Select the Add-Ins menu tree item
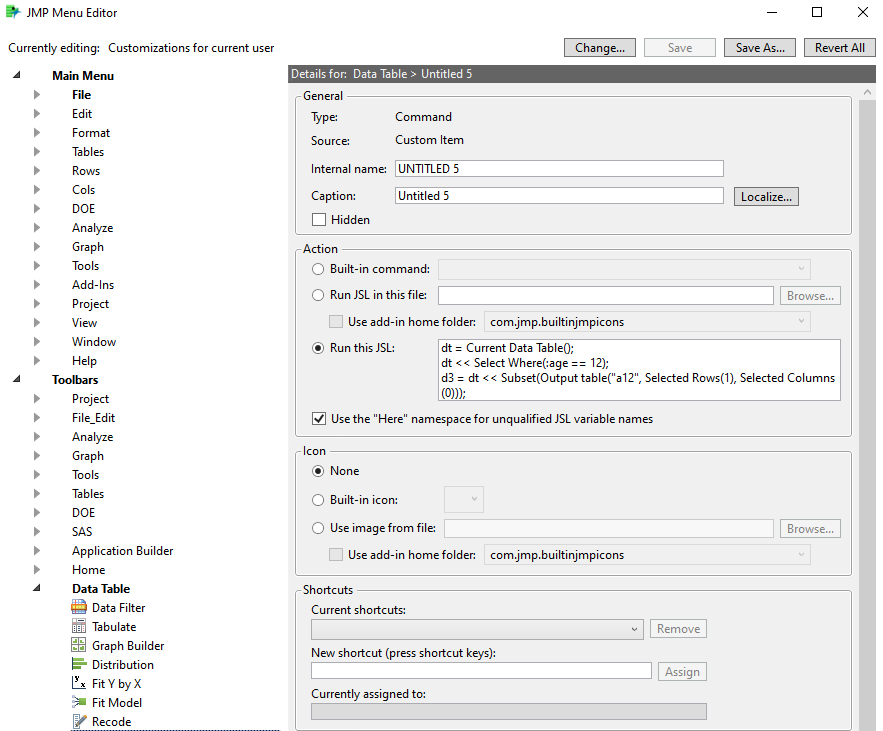 click(93, 284)
